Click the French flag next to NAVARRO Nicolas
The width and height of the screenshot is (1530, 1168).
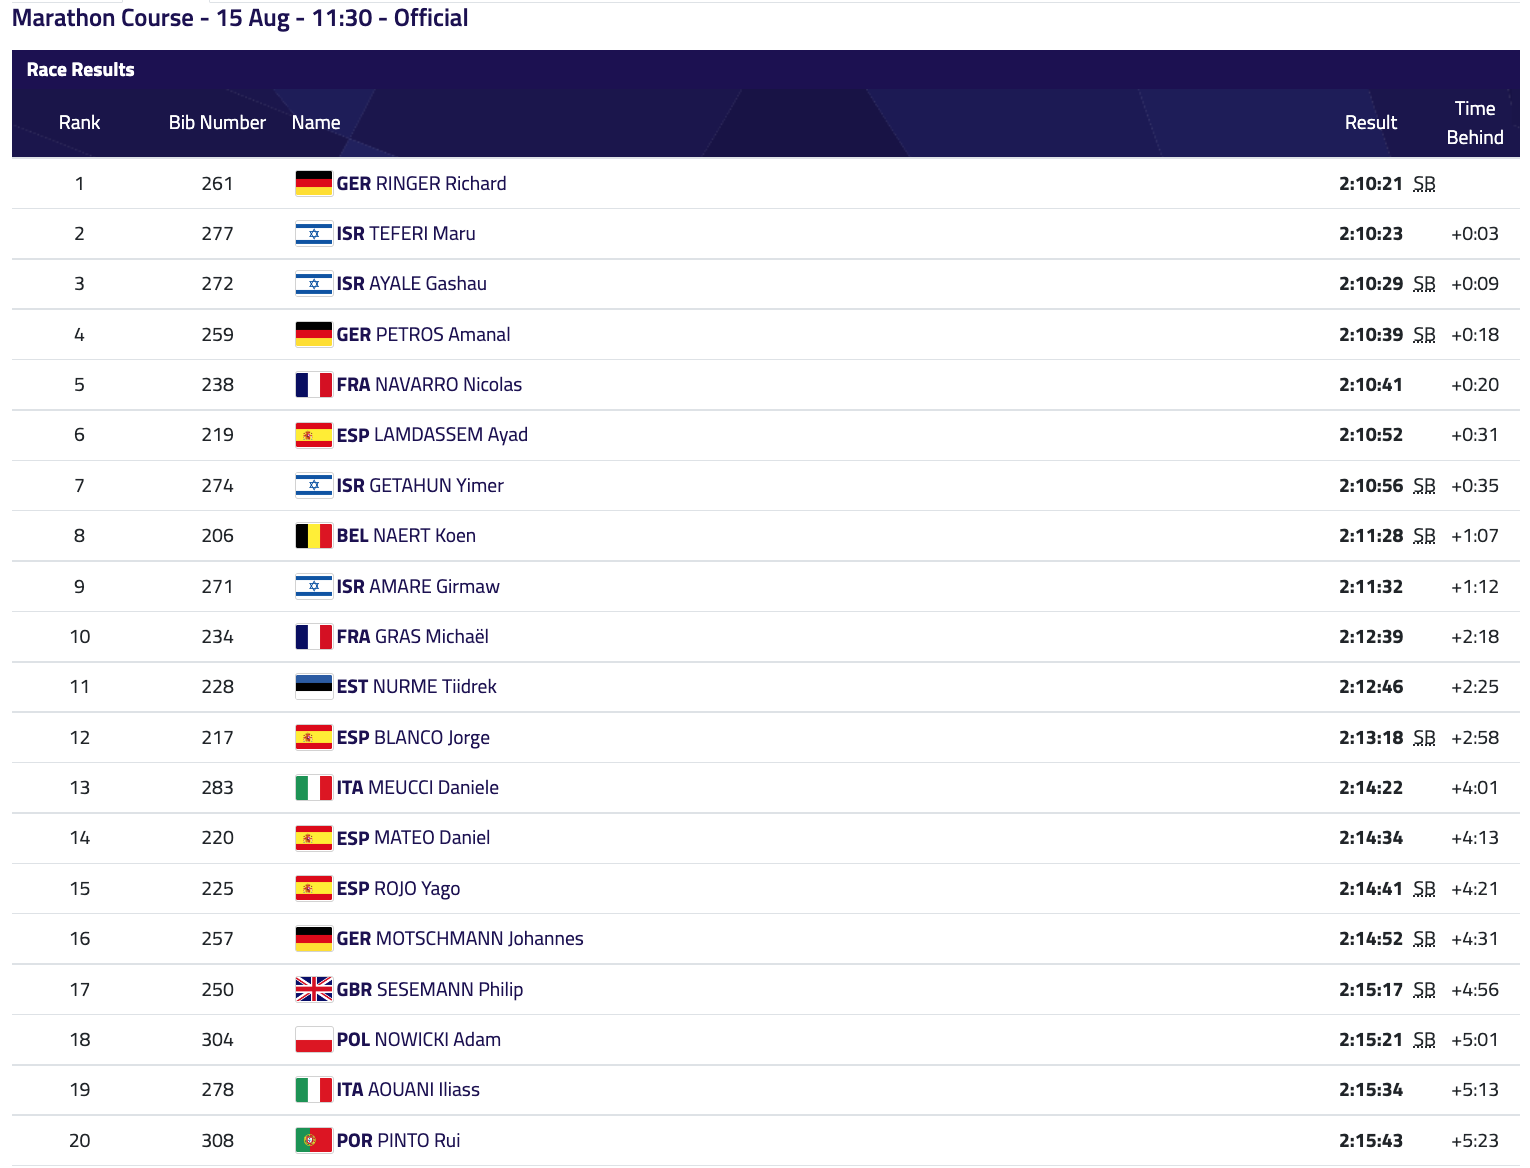point(313,385)
